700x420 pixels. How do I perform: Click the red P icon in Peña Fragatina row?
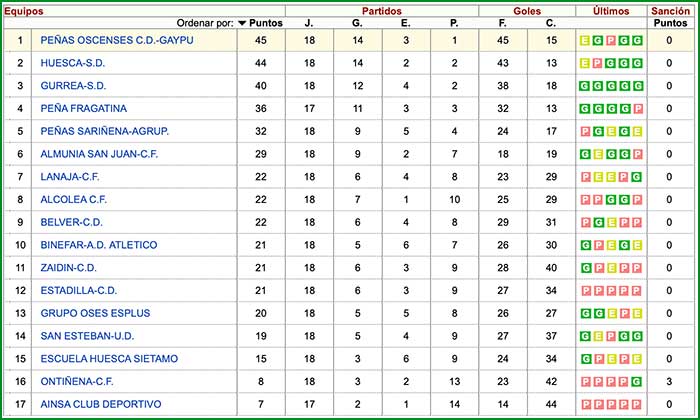coord(637,109)
